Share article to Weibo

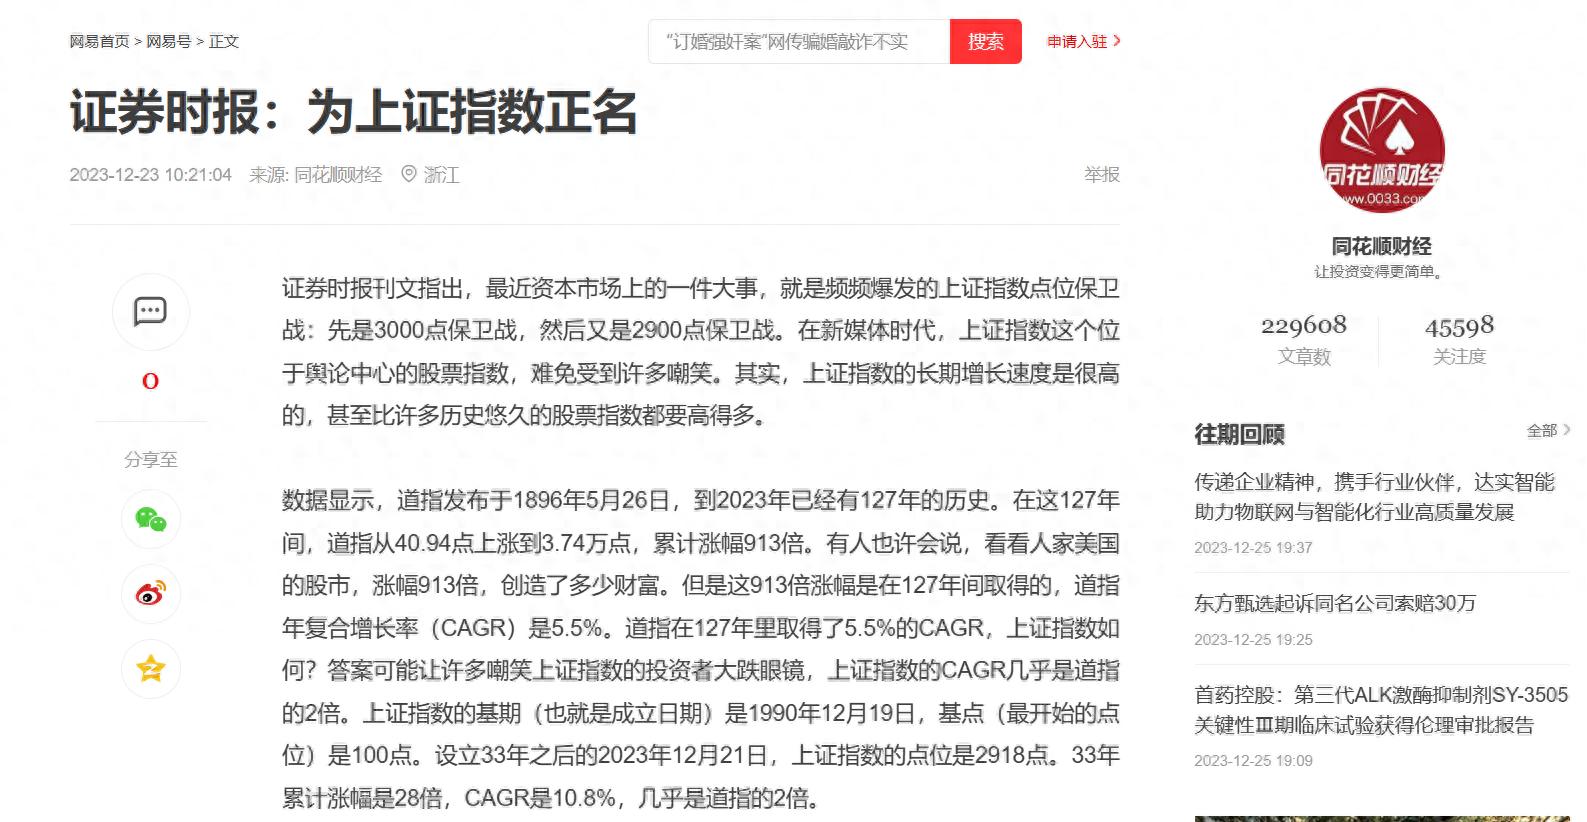click(151, 594)
